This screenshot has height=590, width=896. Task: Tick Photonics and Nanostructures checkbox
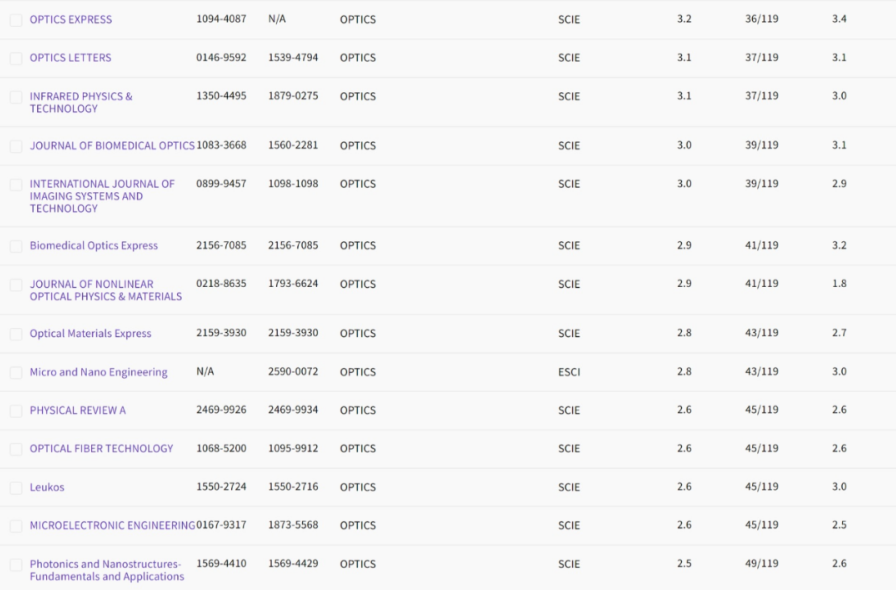coord(16,565)
